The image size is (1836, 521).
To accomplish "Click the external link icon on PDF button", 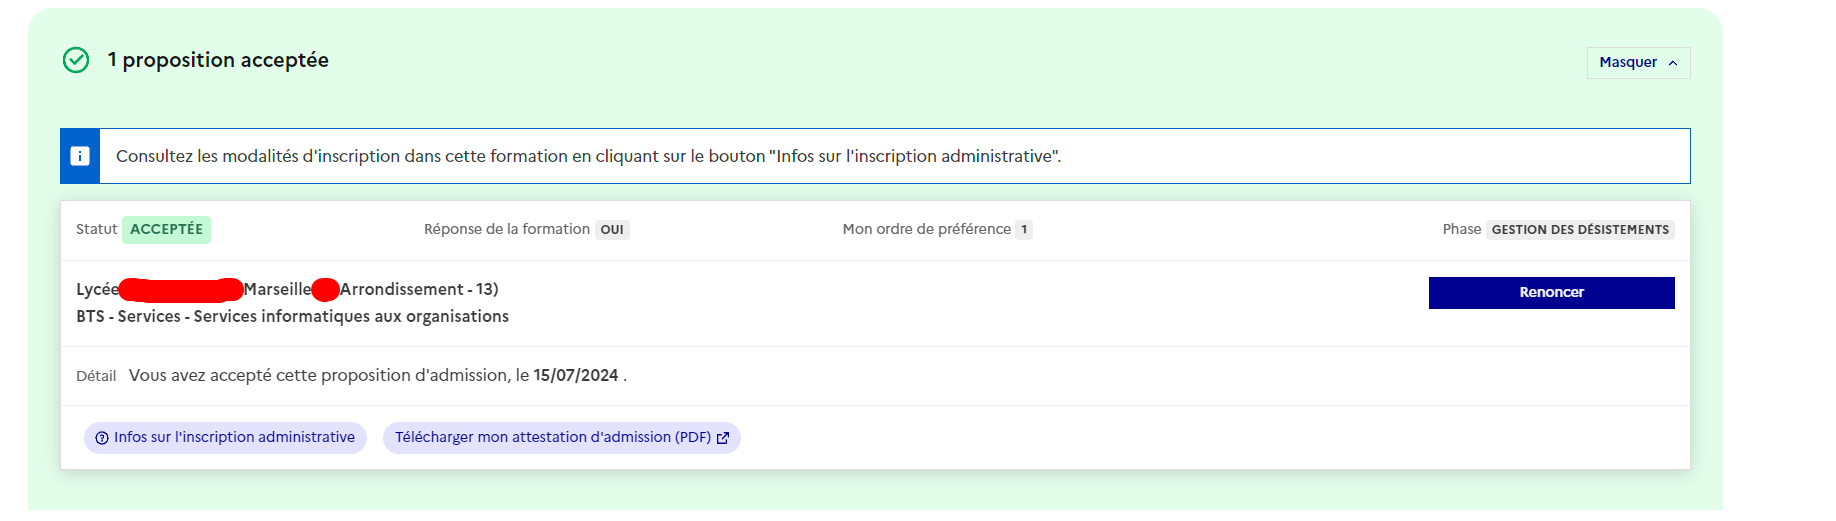I will tap(723, 438).
